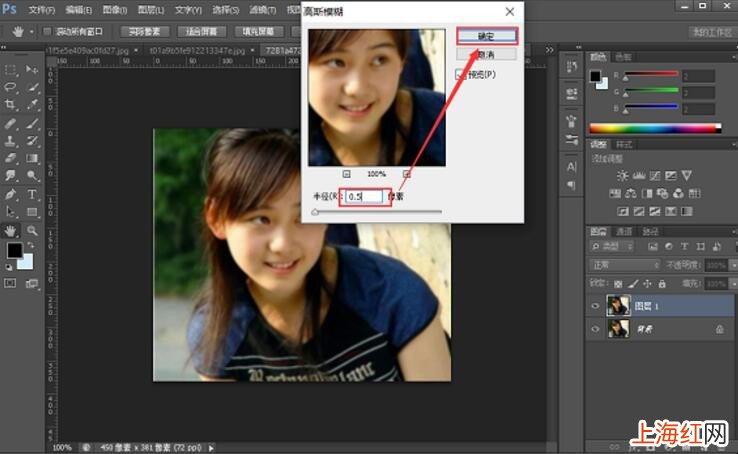Screen dimensions: 738x454
Task: Toggle lock all padlock icon
Action: (662, 284)
